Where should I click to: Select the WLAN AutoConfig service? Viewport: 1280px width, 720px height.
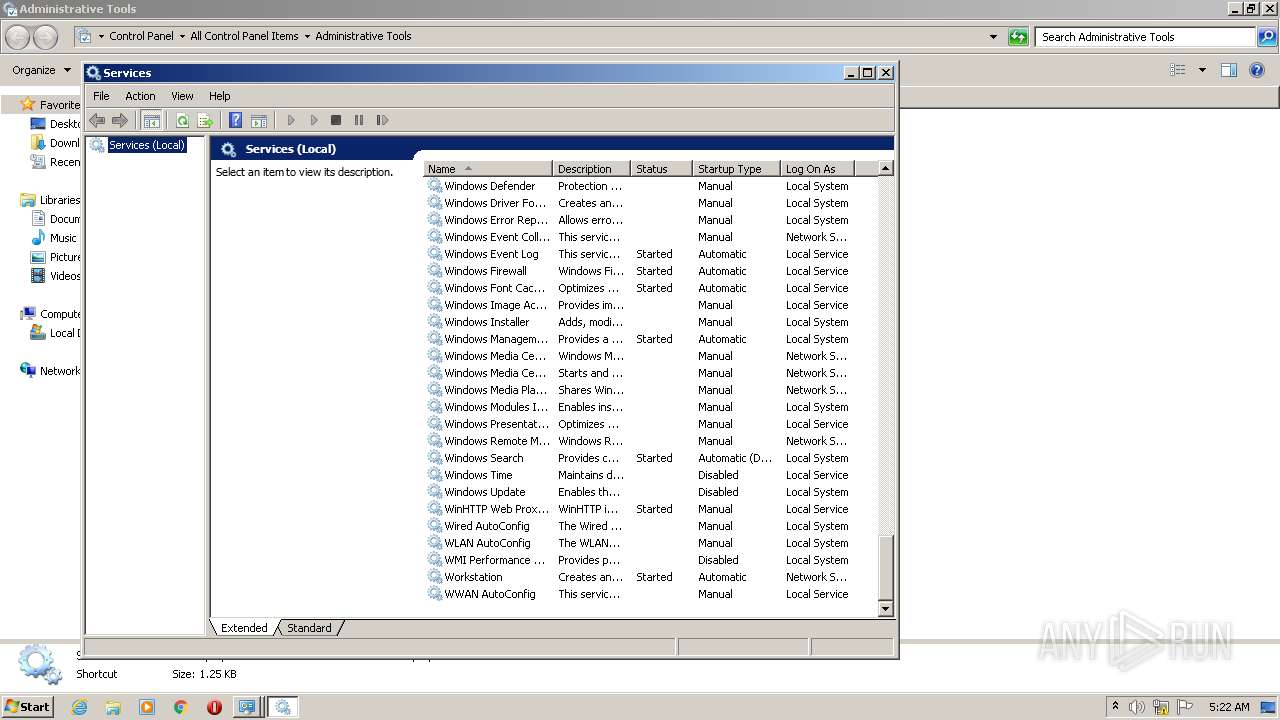(650, 543)
